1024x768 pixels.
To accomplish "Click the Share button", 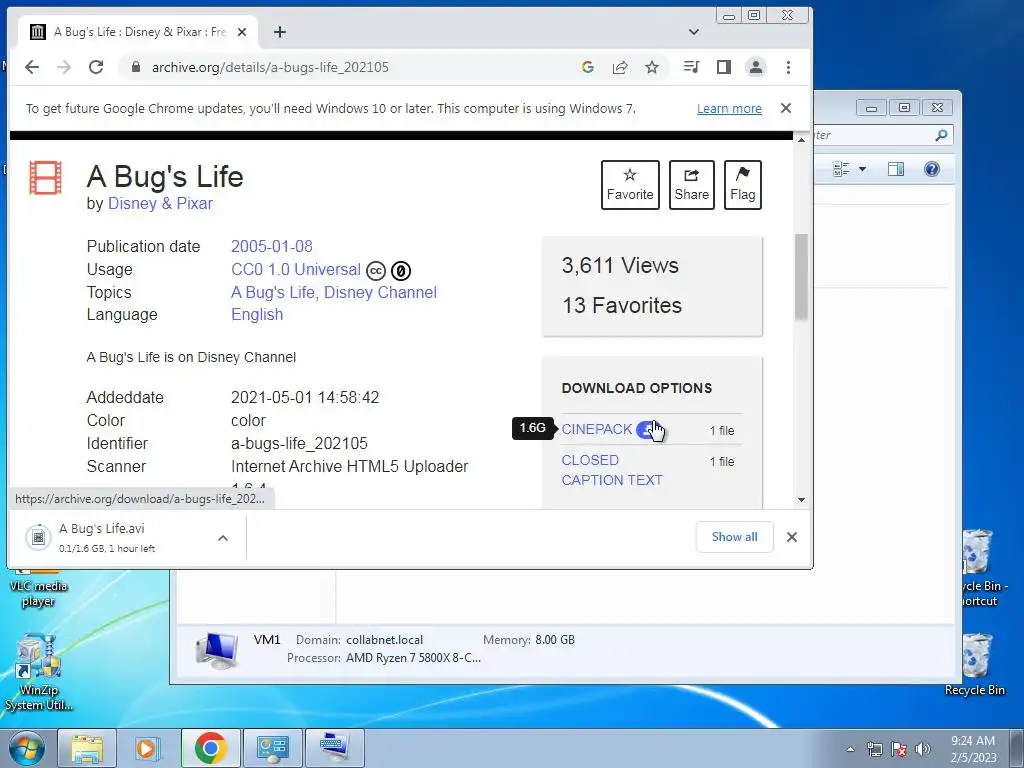I will (x=692, y=185).
